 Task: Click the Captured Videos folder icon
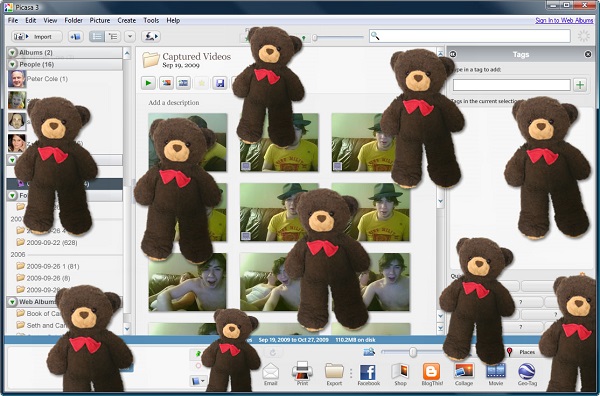tap(151, 60)
